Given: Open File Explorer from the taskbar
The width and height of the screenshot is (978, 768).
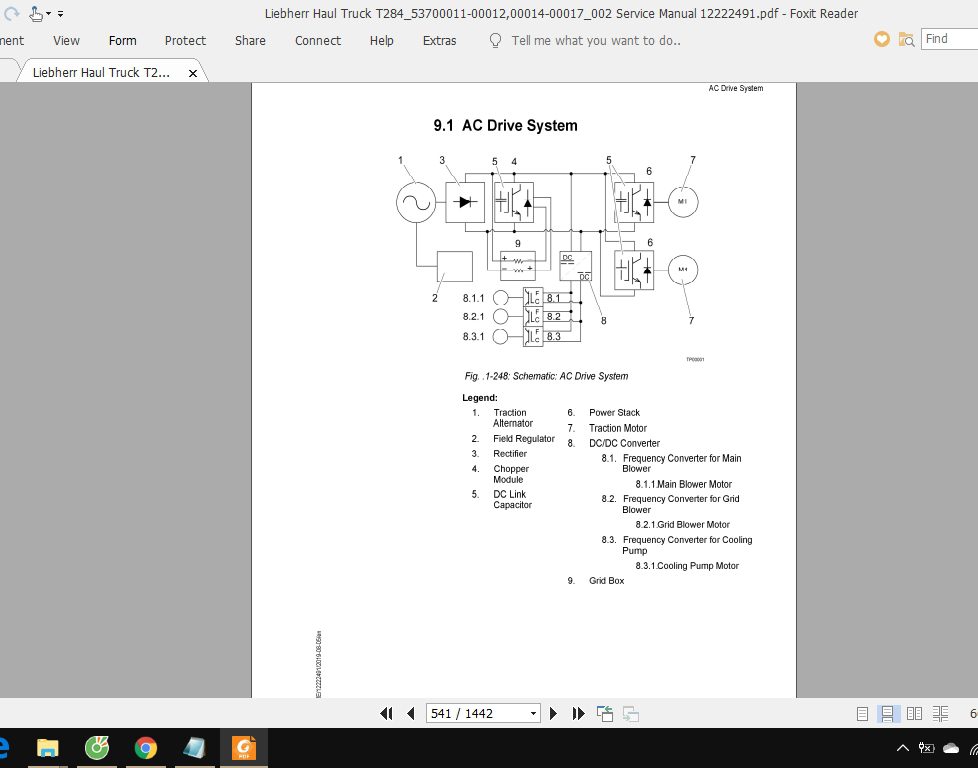Looking at the screenshot, I should click(x=47, y=747).
